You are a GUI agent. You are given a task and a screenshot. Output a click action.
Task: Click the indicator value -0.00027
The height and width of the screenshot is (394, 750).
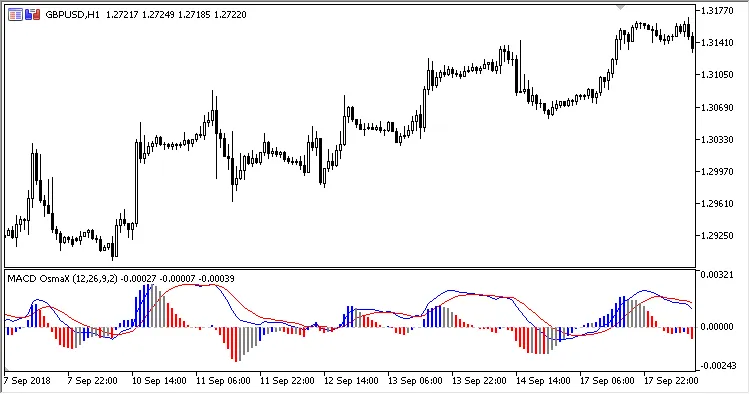pos(139,279)
